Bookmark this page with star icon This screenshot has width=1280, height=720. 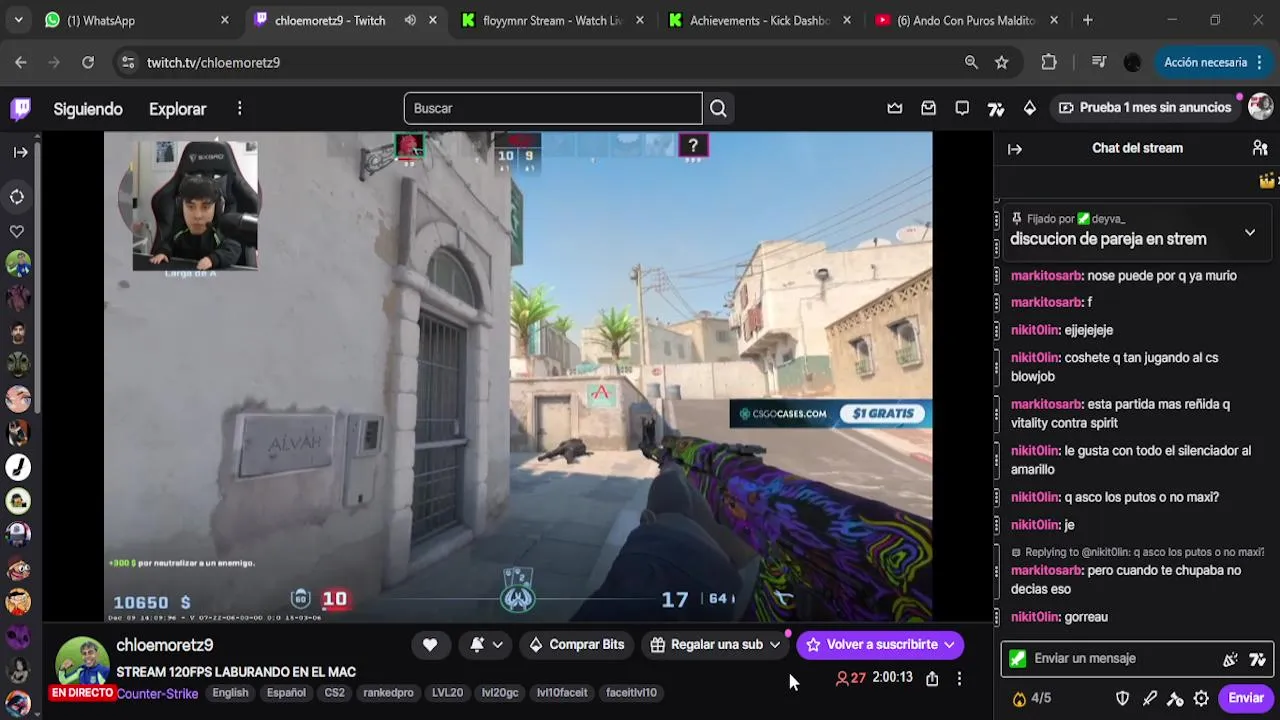(x=1002, y=62)
